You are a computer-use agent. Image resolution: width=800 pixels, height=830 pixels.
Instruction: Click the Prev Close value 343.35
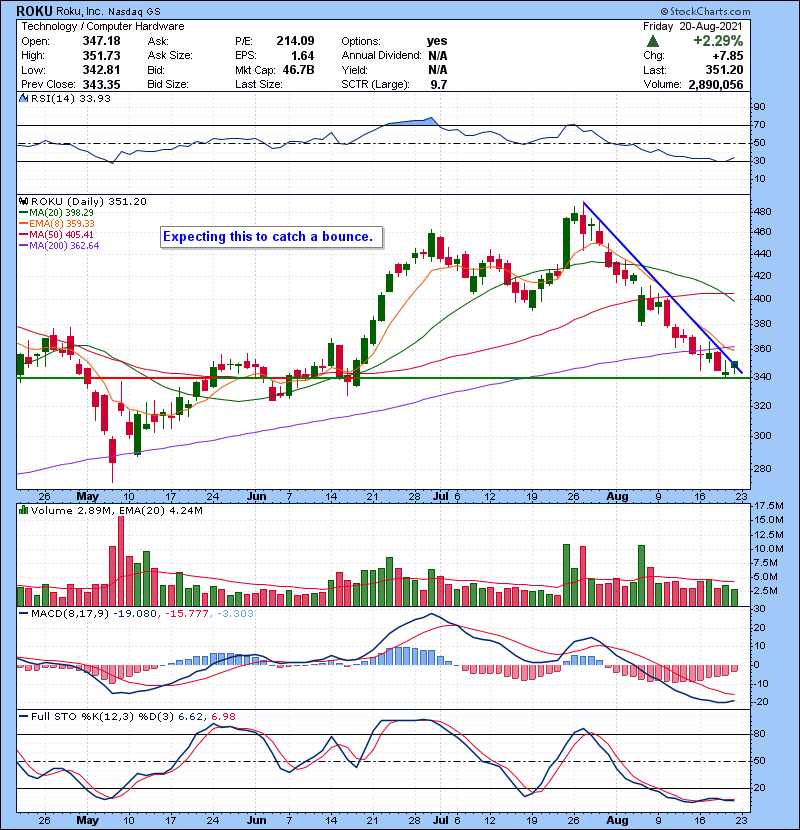click(x=101, y=85)
